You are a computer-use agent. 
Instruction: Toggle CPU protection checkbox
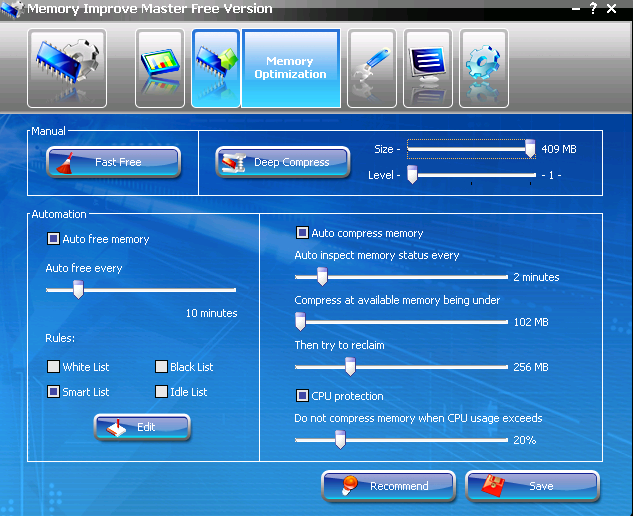pyautogui.click(x=302, y=396)
